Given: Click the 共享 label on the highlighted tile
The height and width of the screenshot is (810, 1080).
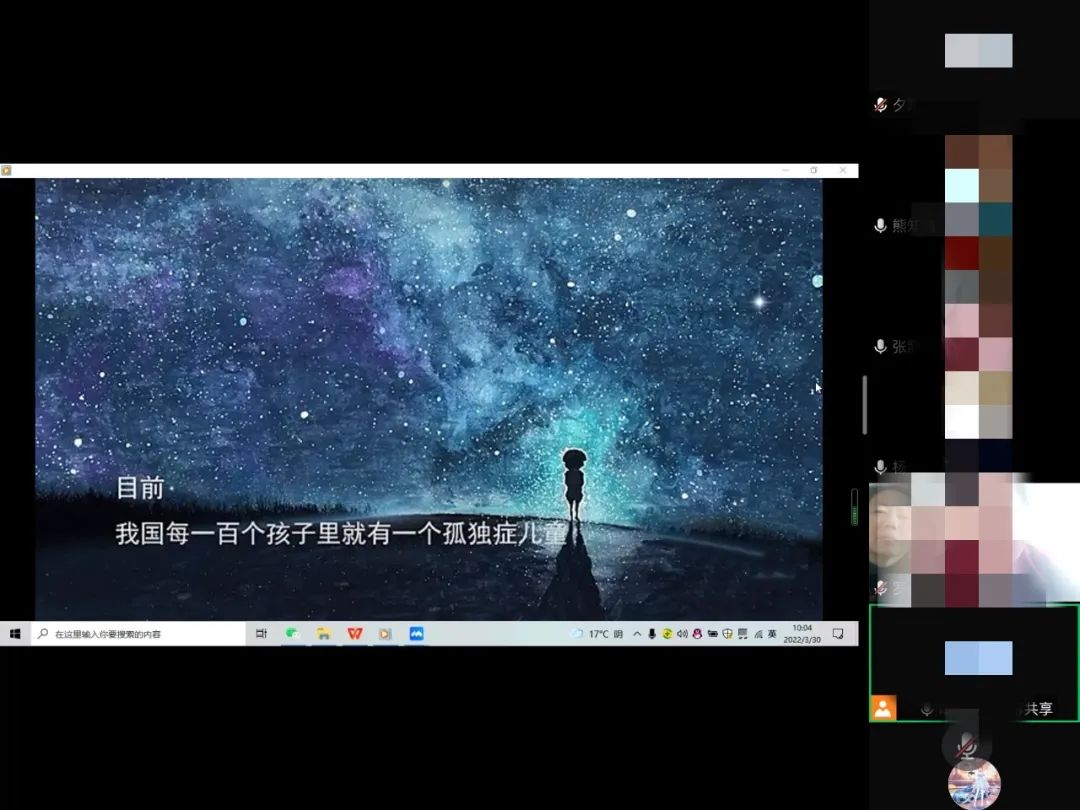Looking at the screenshot, I should [x=1039, y=709].
